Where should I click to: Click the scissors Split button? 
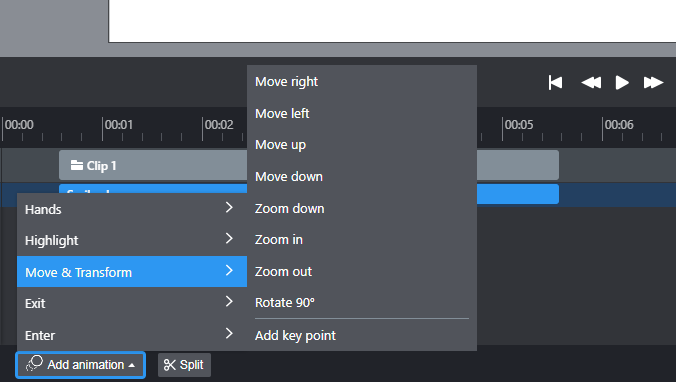click(184, 365)
